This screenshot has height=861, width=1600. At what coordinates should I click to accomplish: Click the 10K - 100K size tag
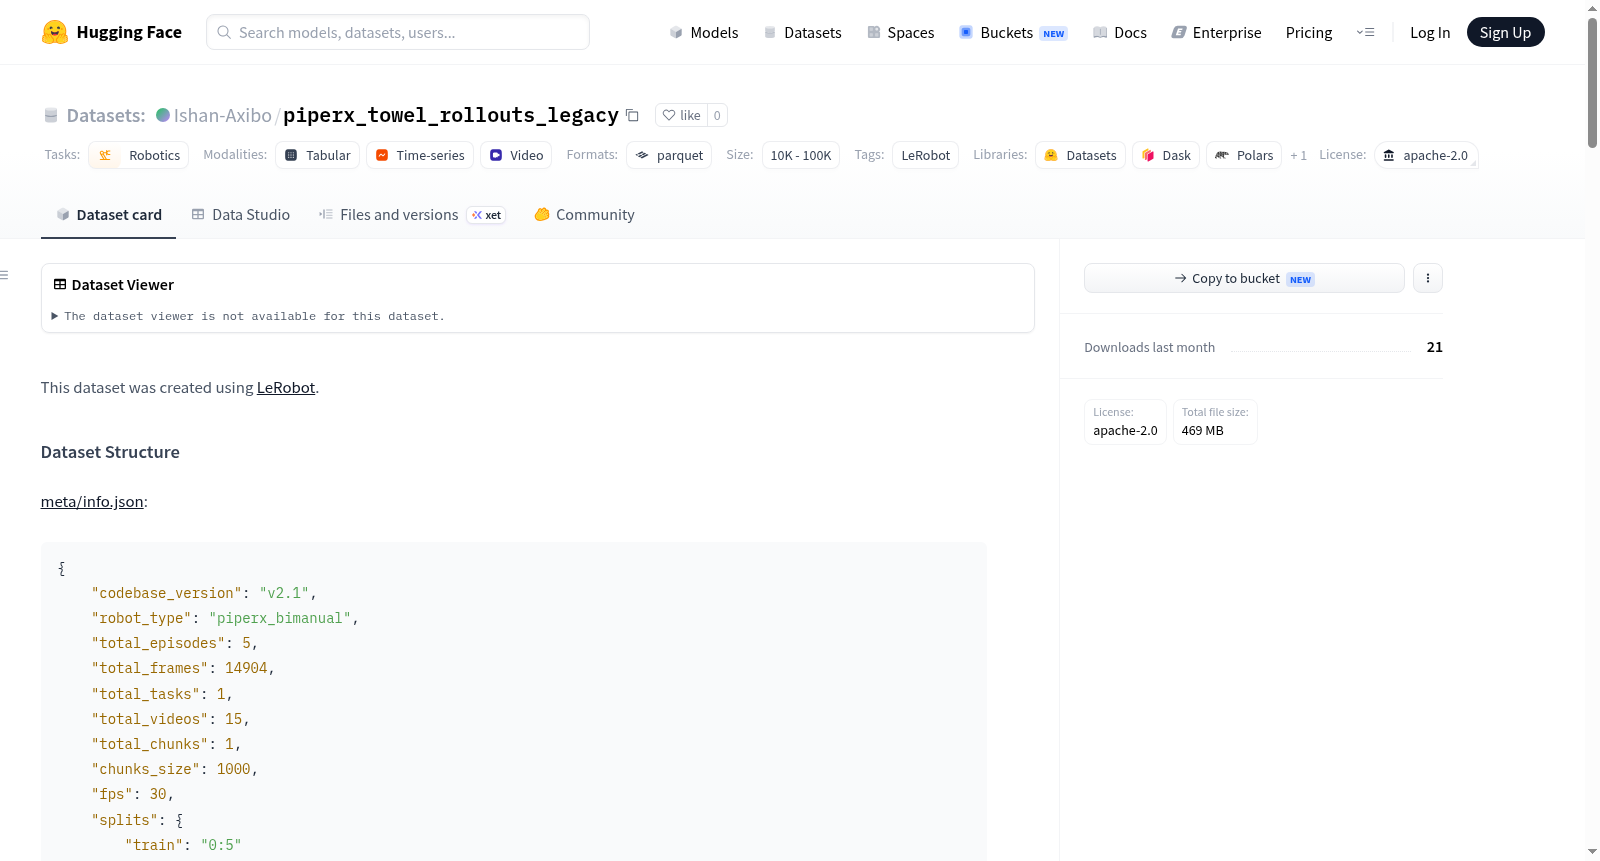[x=801, y=155]
